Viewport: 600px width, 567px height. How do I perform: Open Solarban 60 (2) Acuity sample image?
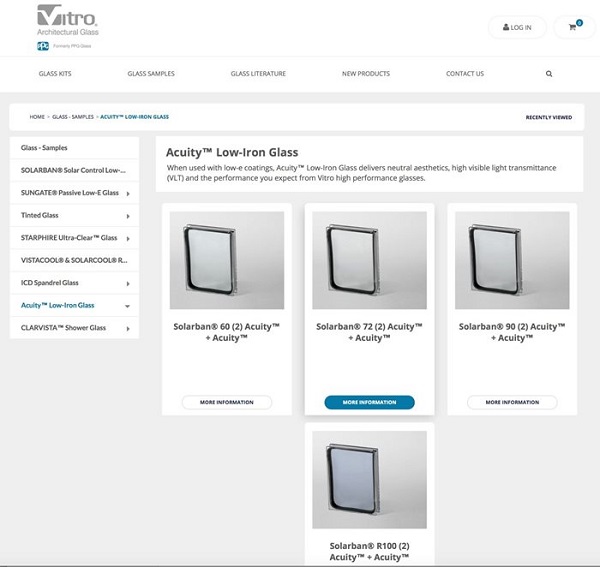227,260
